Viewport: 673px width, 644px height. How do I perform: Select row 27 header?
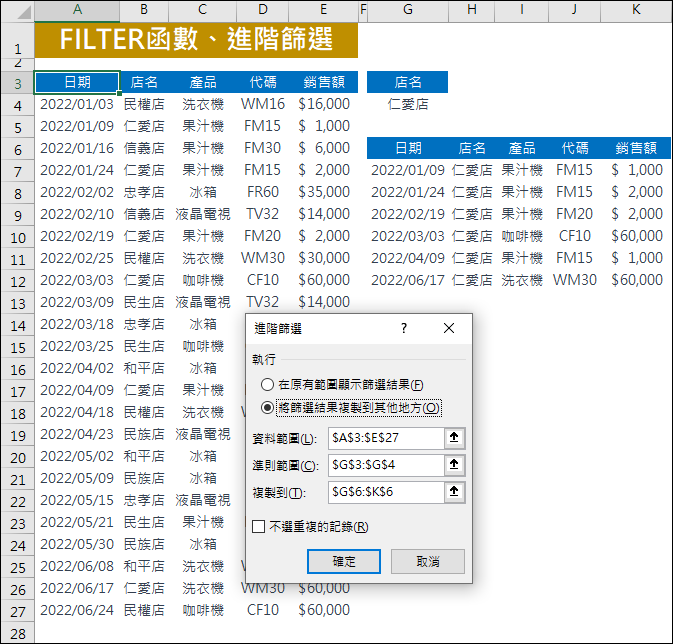[x=18, y=611]
